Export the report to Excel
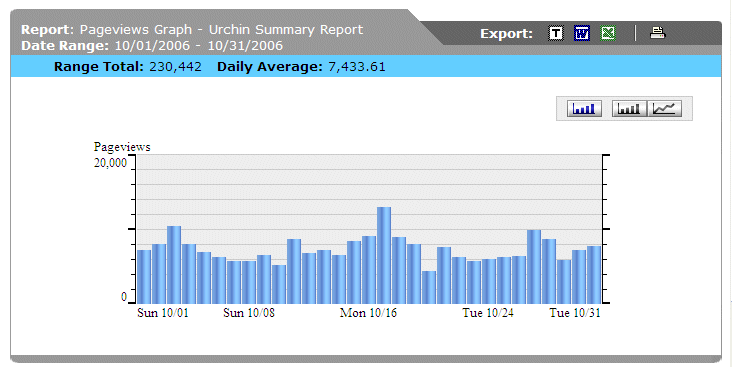The image size is (732, 367). [608, 33]
